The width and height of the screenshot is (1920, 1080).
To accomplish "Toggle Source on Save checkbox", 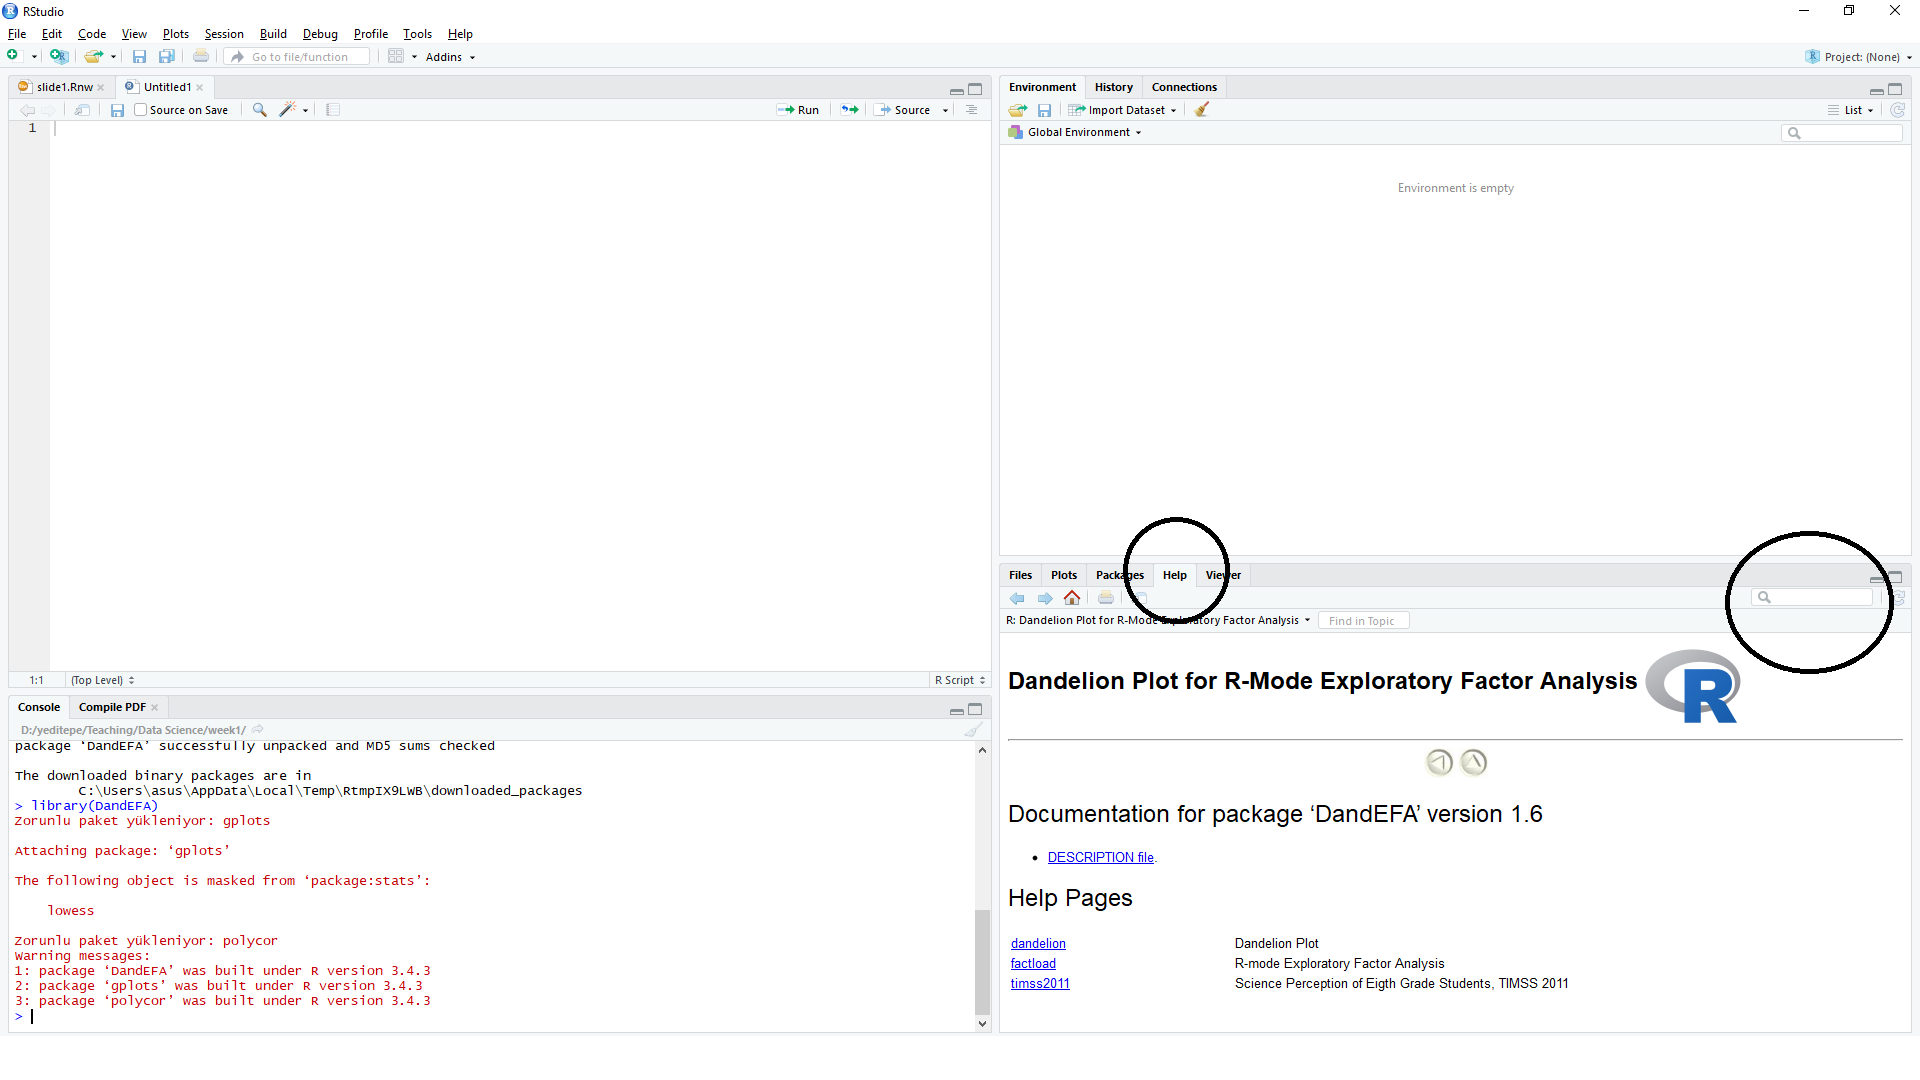I will click(x=141, y=110).
